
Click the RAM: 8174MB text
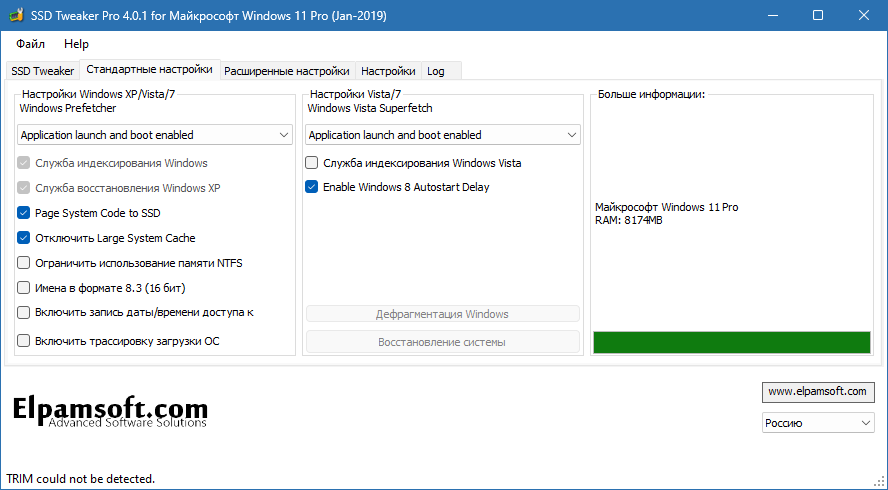(x=629, y=220)
